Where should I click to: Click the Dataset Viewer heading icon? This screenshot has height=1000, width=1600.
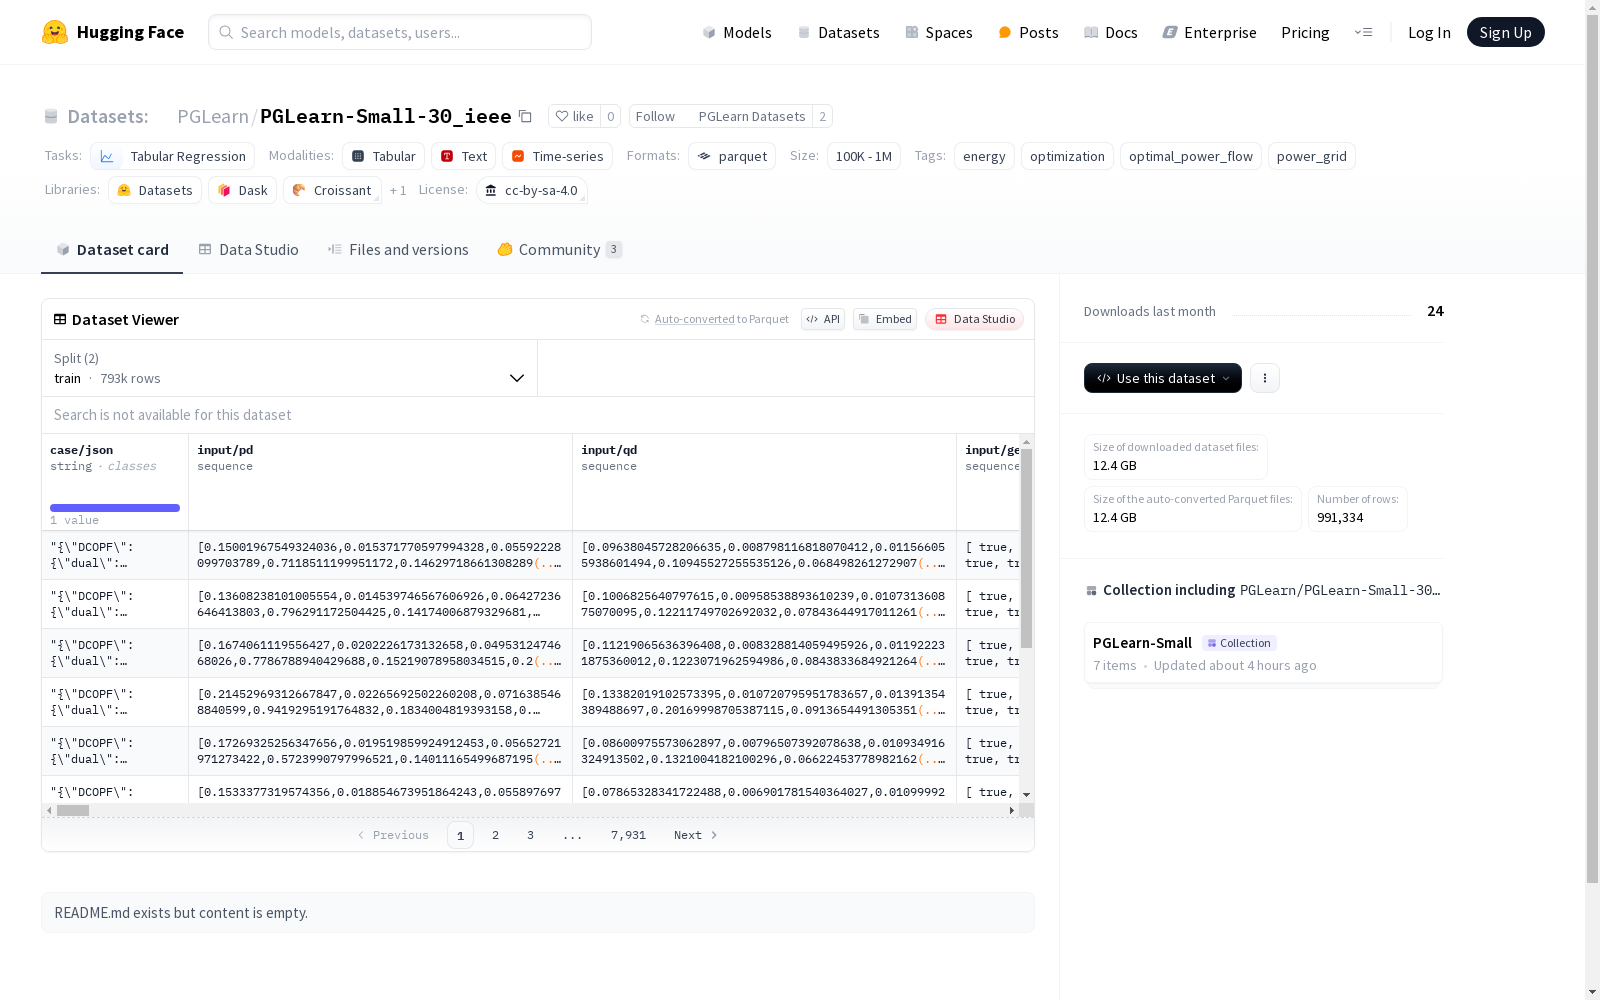(x=60, y=319)
